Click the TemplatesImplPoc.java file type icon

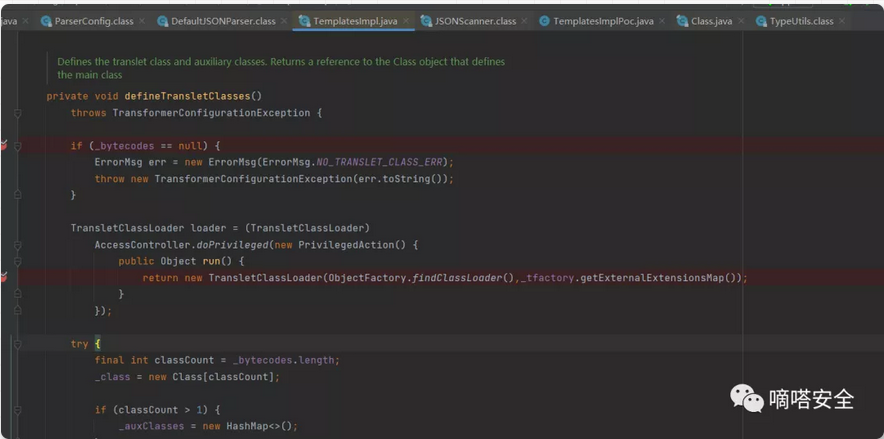(x=545, y=21)
